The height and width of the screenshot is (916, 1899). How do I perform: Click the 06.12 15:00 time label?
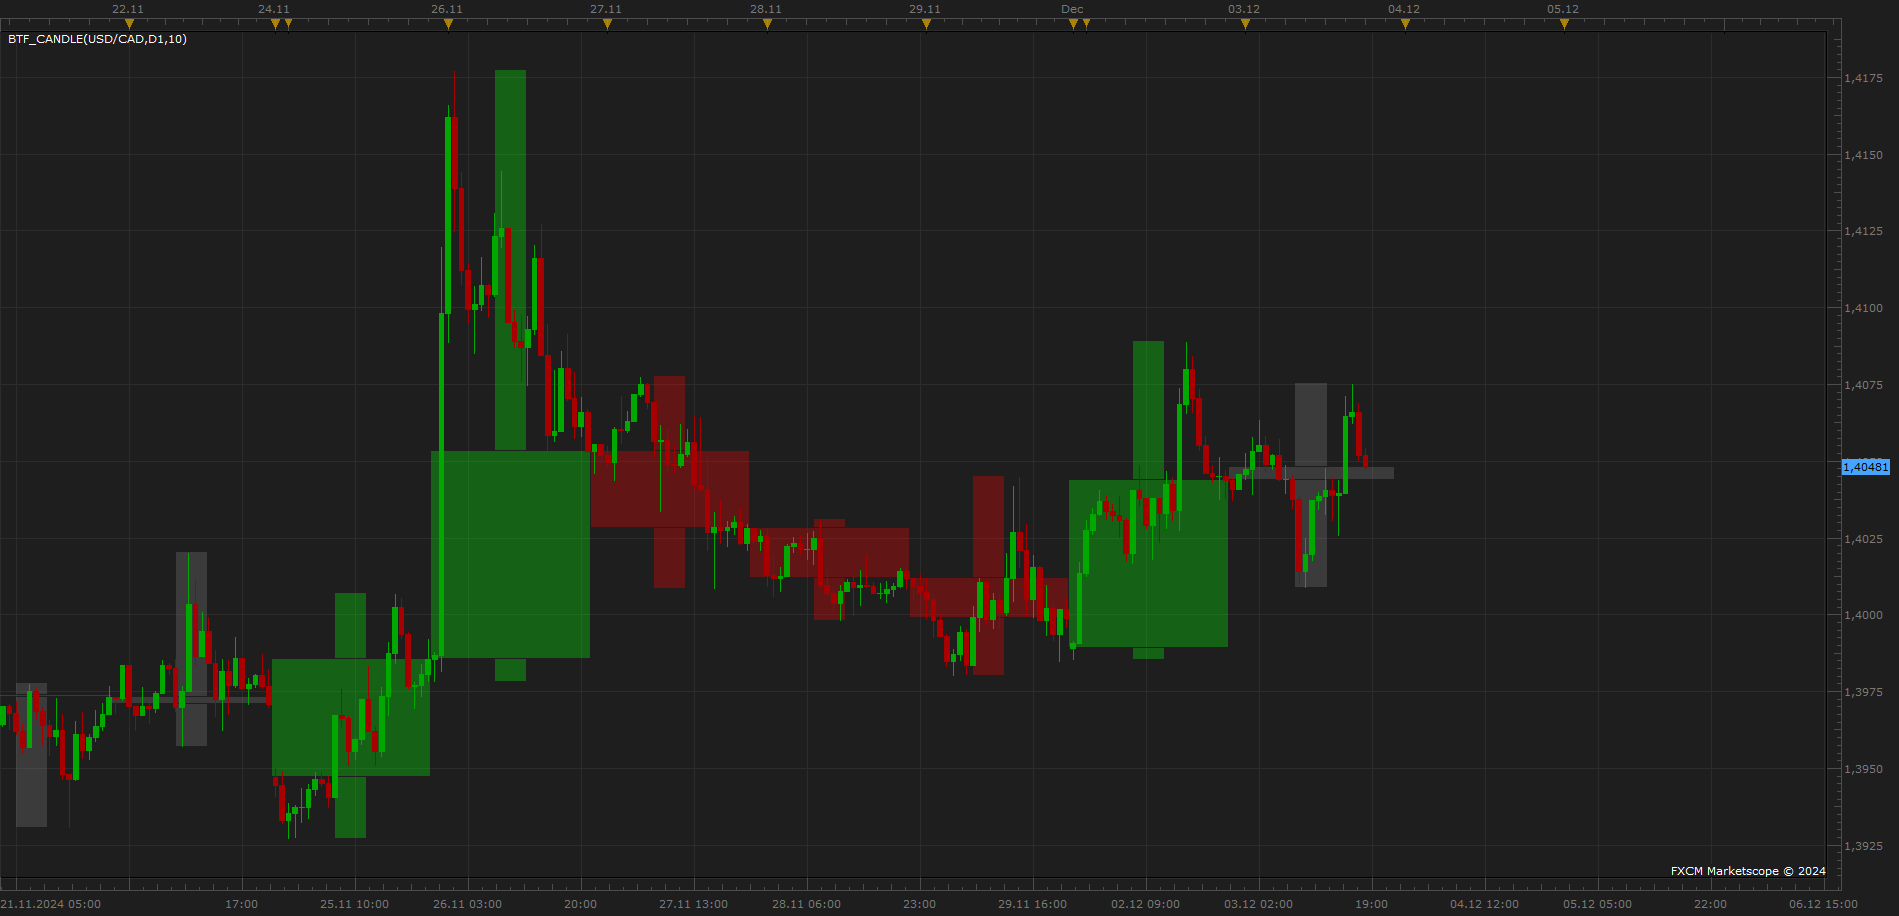tap(1823, 904)
